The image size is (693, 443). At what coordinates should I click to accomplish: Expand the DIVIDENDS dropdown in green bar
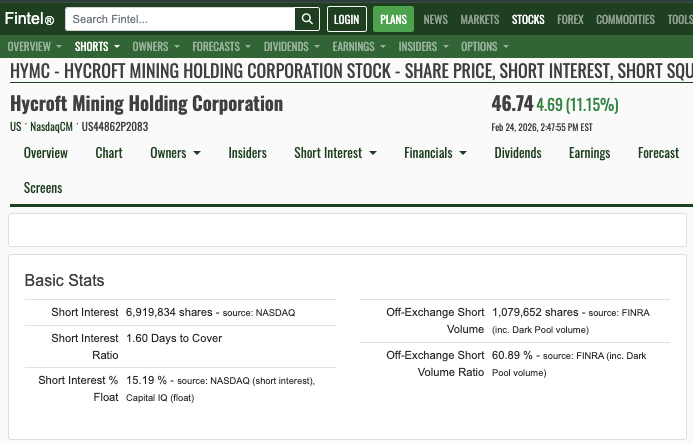[x=292, y=46]
